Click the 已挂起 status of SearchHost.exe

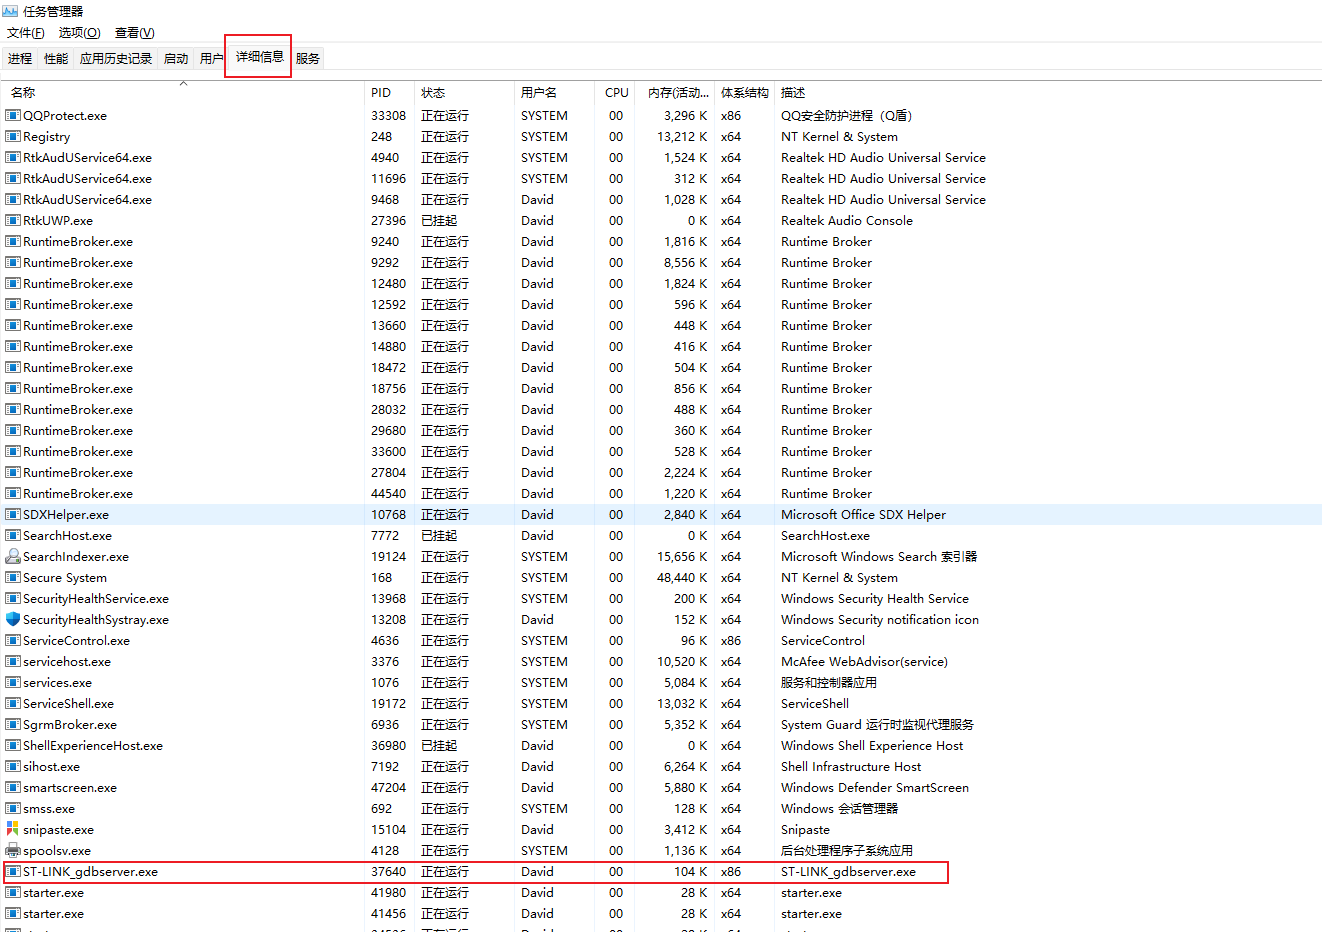[x=439, y=535]
